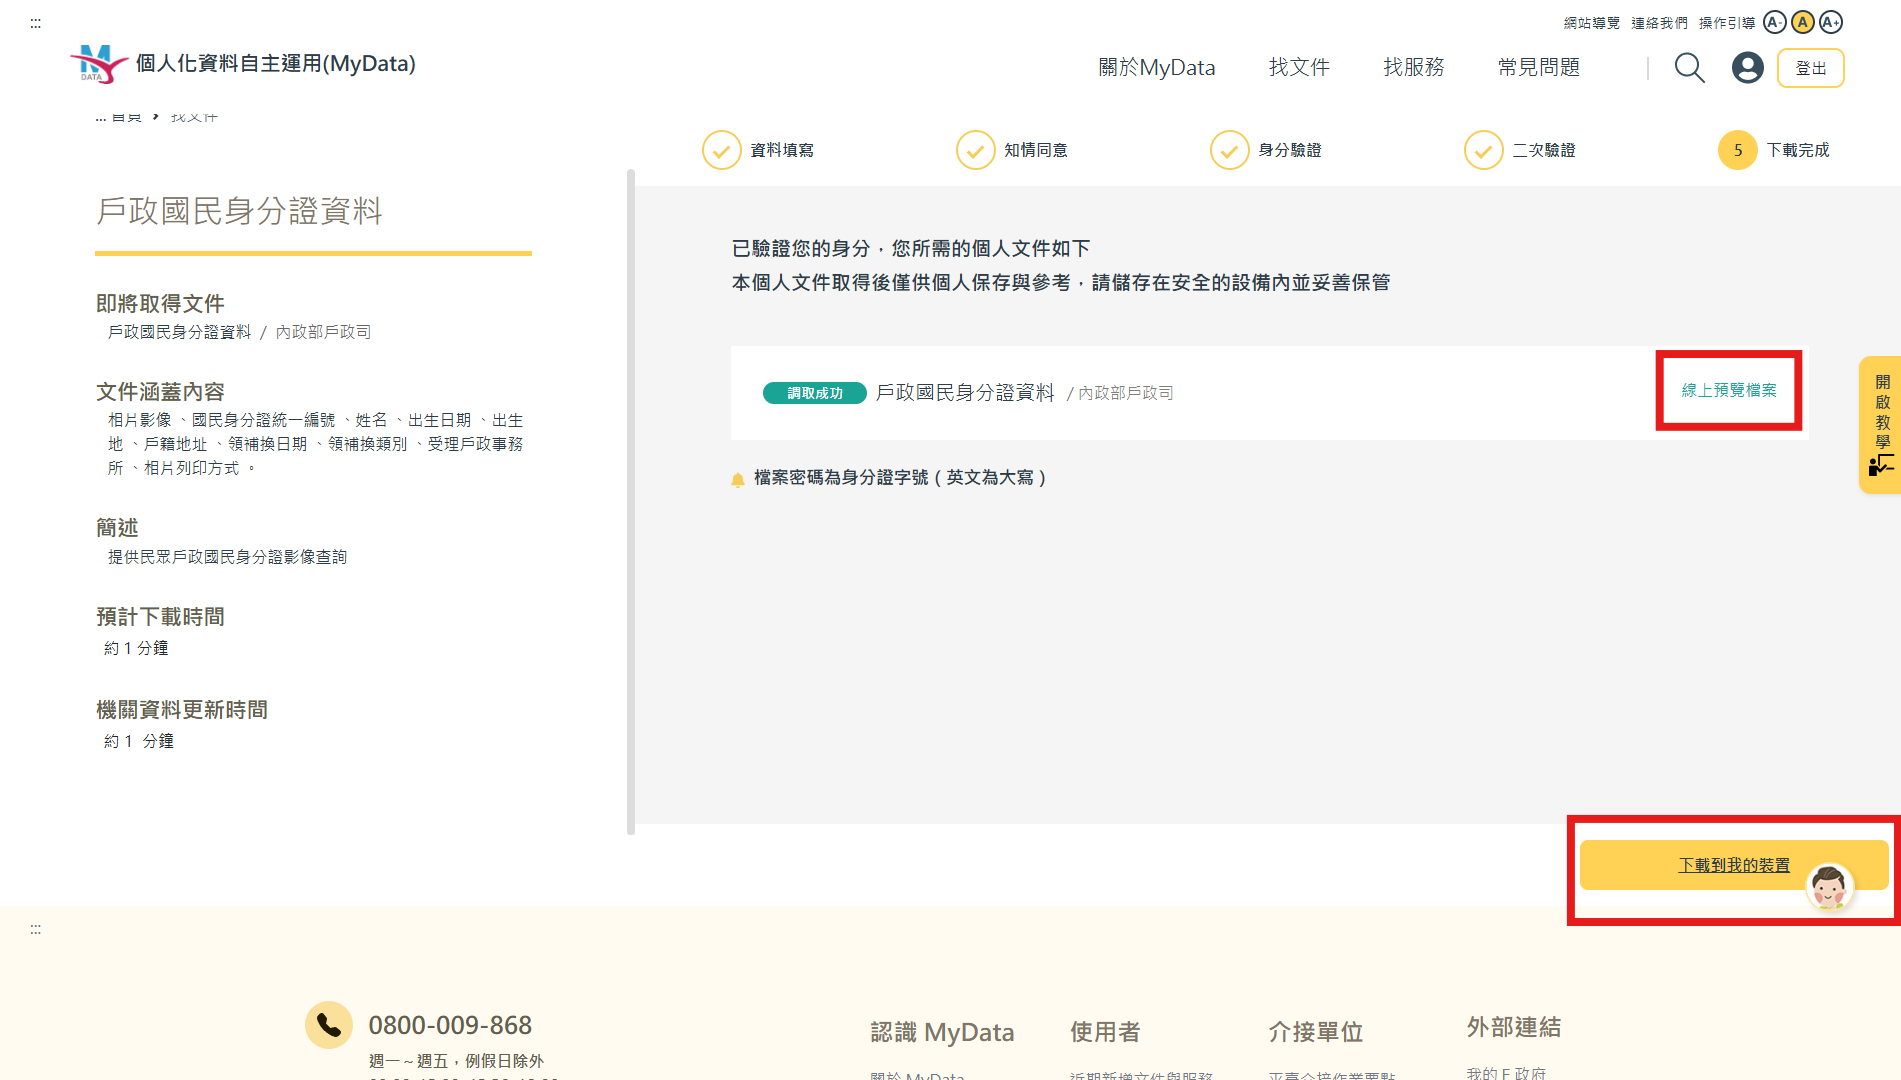1901x1080 pixels.
Task: Open the user account avatar icon
Action: point(1747,68)
